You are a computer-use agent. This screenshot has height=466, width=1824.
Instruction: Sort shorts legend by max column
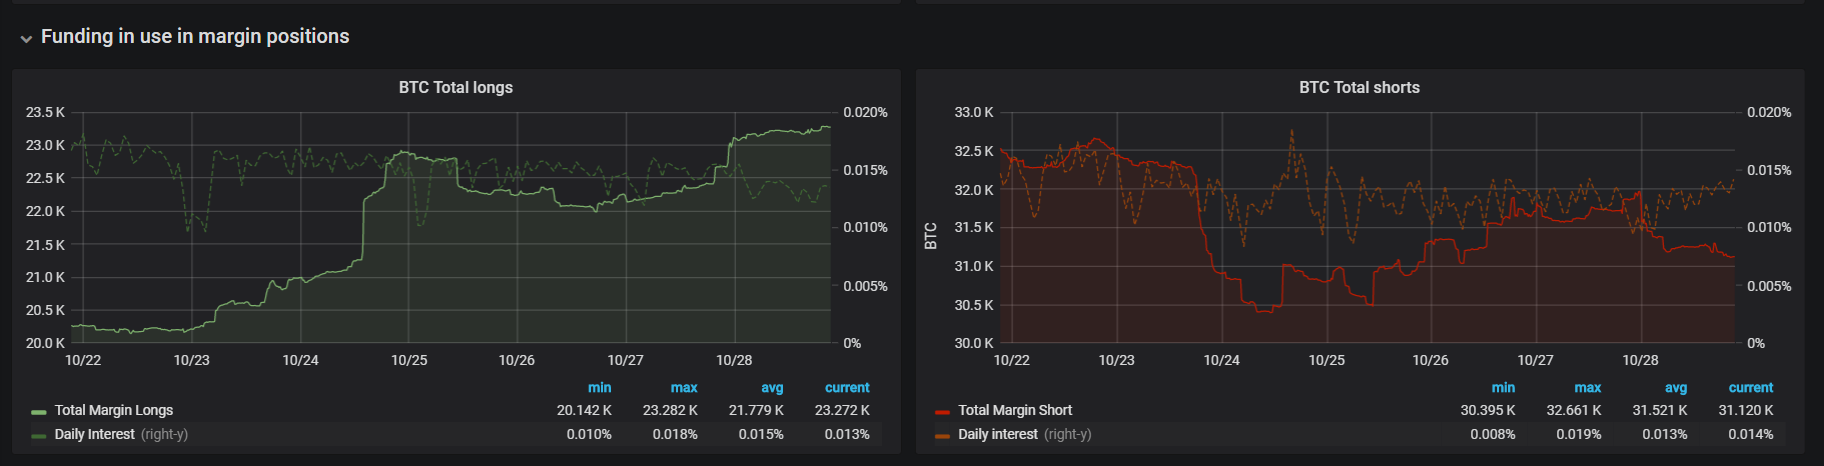tap(1588, 387)
